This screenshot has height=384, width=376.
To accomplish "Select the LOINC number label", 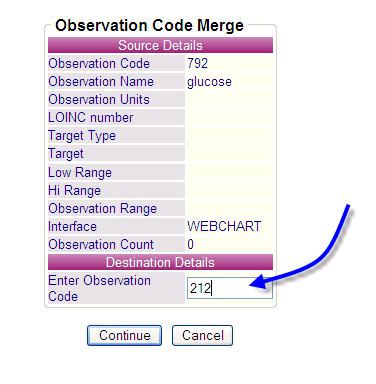I will click(91, 117).
